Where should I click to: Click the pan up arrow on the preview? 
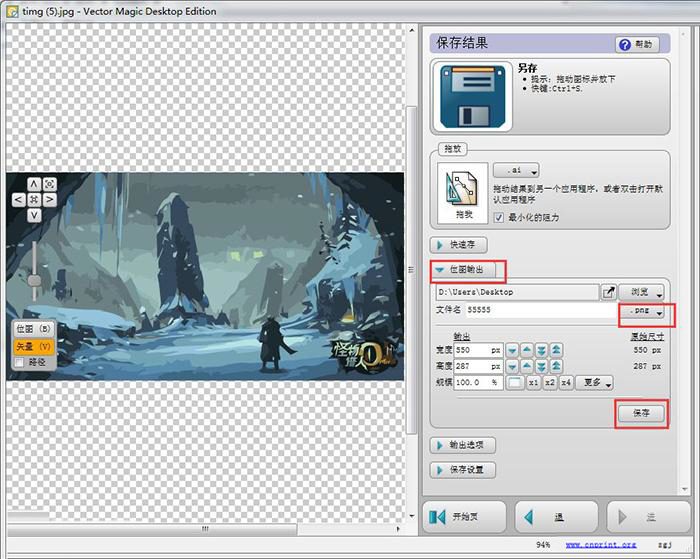point(34,184)
